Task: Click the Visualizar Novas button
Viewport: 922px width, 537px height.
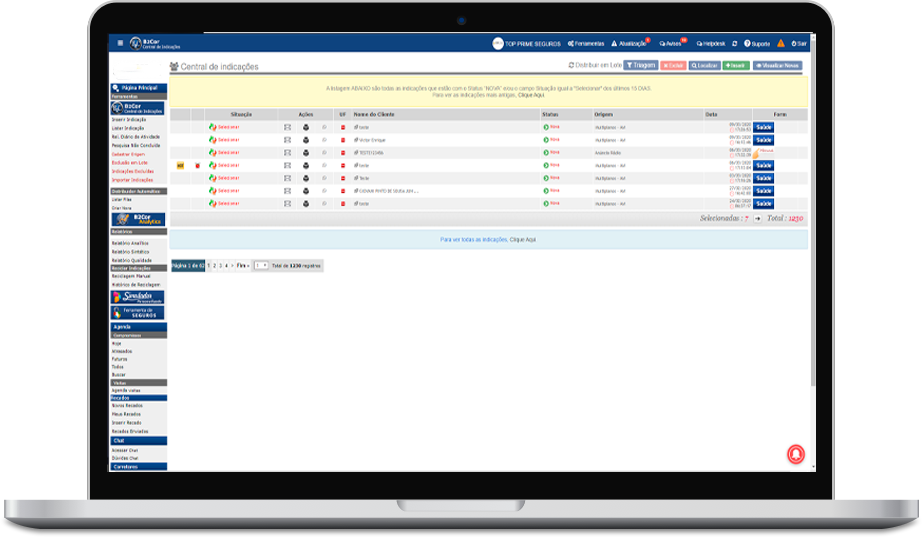Action: click(x=777, y=65)
